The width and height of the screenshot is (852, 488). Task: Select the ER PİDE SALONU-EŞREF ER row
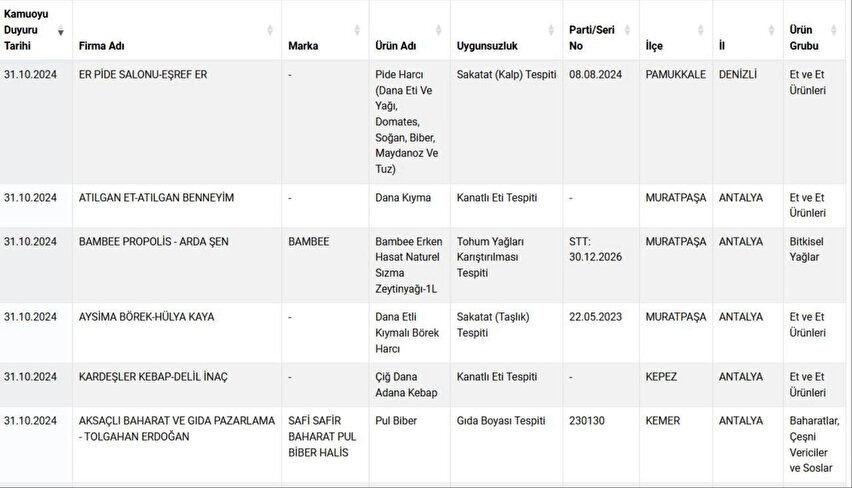click(x=426, y=122)
